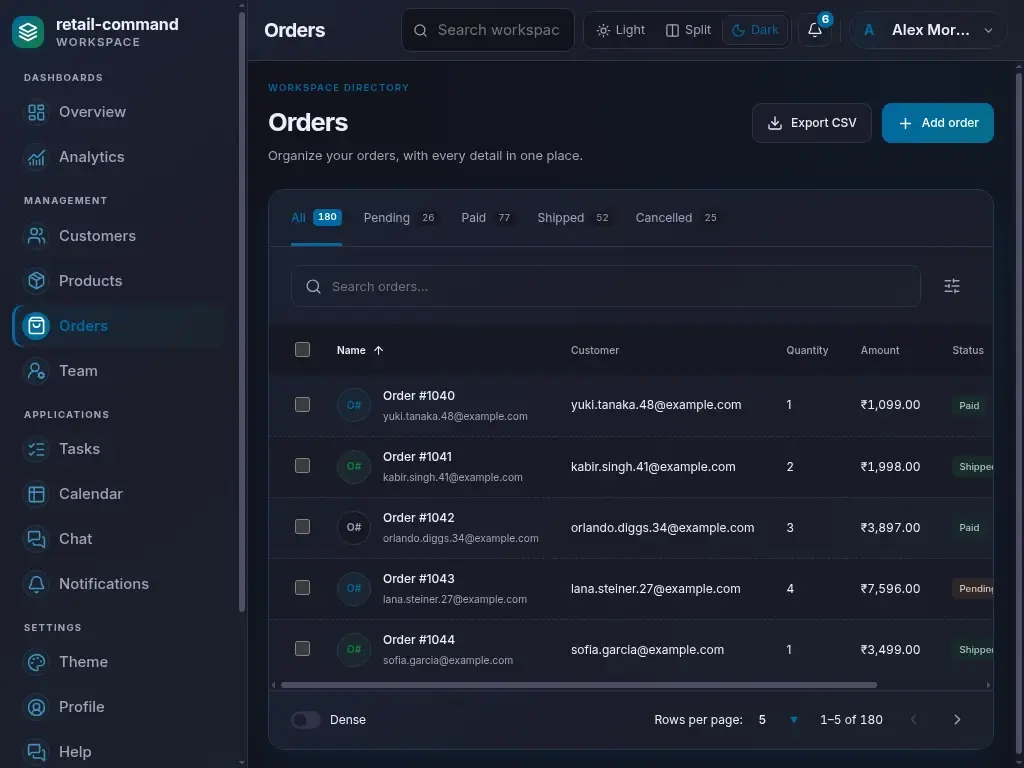This screenshot has height=768, width=1024.
Task: Click the Export CSV button
Action: (x=812, y=123)
